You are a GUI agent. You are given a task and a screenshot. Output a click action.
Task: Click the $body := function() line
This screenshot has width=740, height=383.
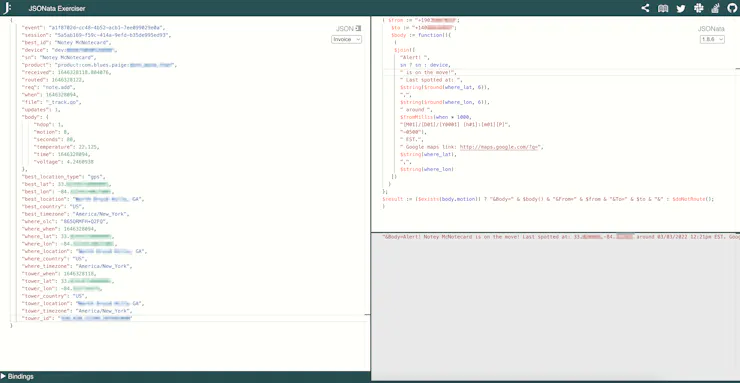coord(421,35)
